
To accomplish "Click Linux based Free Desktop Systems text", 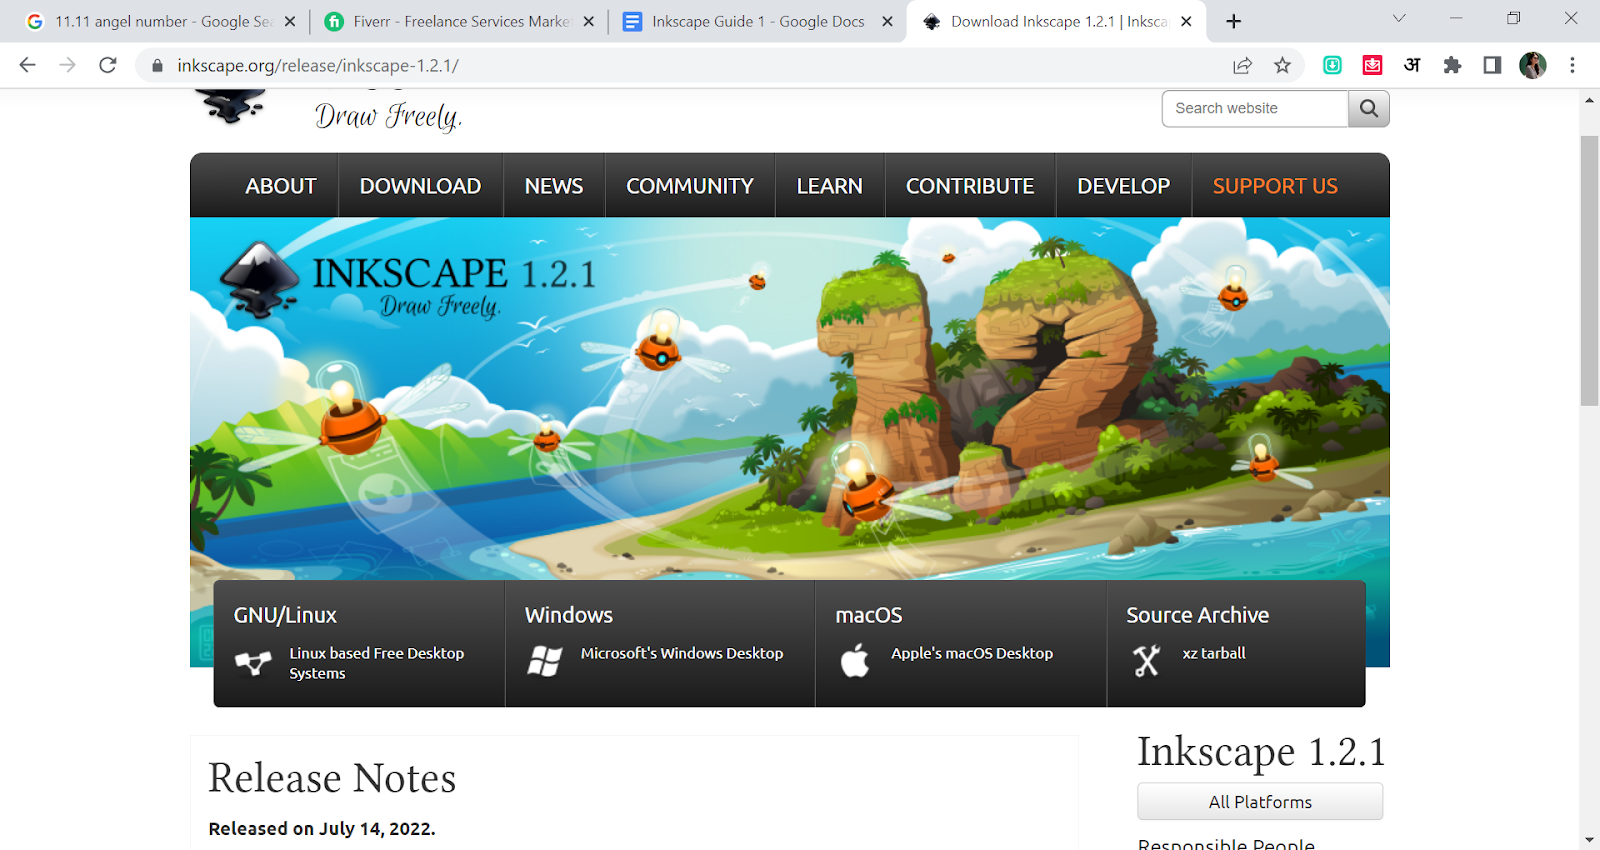I will (377, 663).
